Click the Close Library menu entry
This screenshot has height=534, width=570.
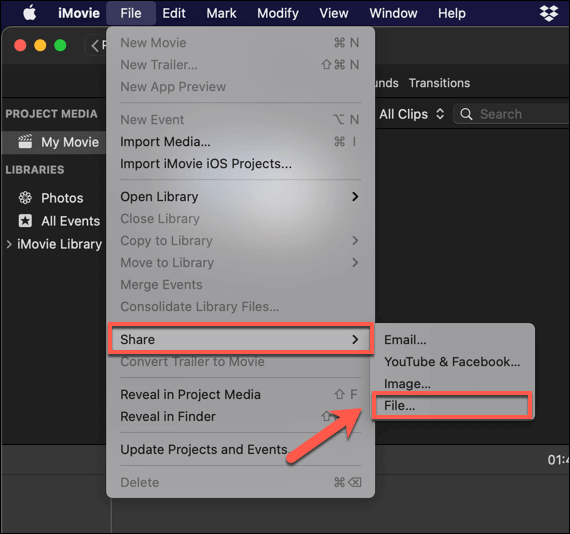click(240, 218)
